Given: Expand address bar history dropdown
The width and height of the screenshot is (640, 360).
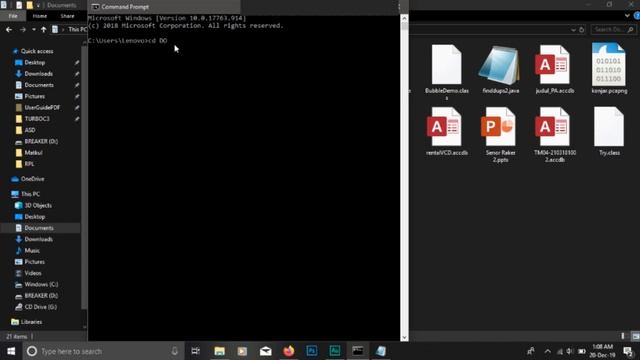Looking at the screenshot, I should click(573, 30).
